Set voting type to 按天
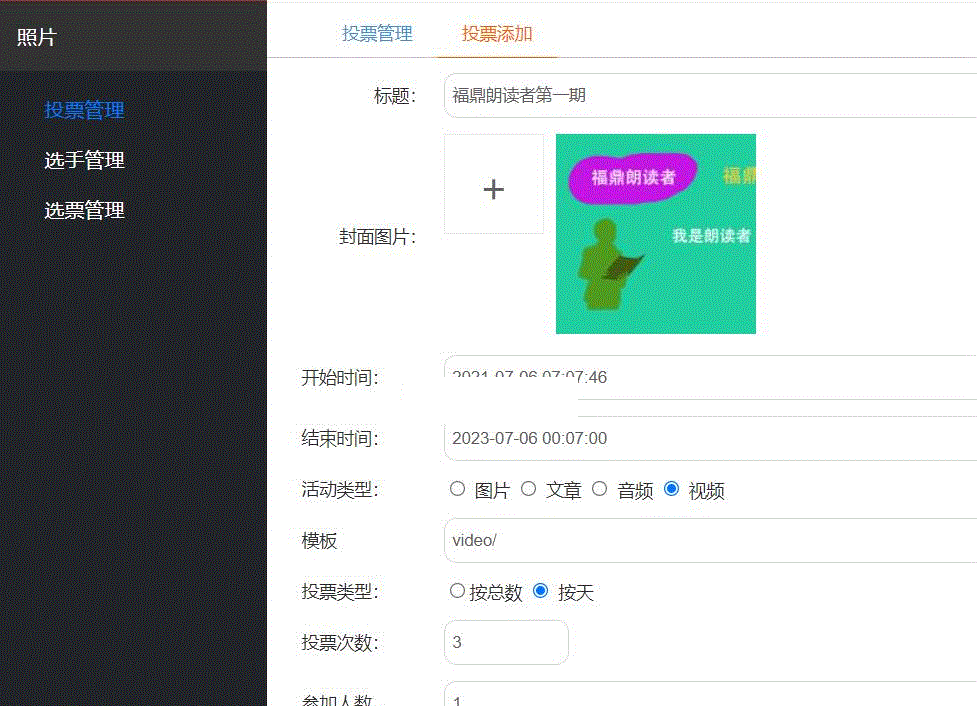This screenshot has height=706, width=977. pyautogui.click(x=541, y=591)
